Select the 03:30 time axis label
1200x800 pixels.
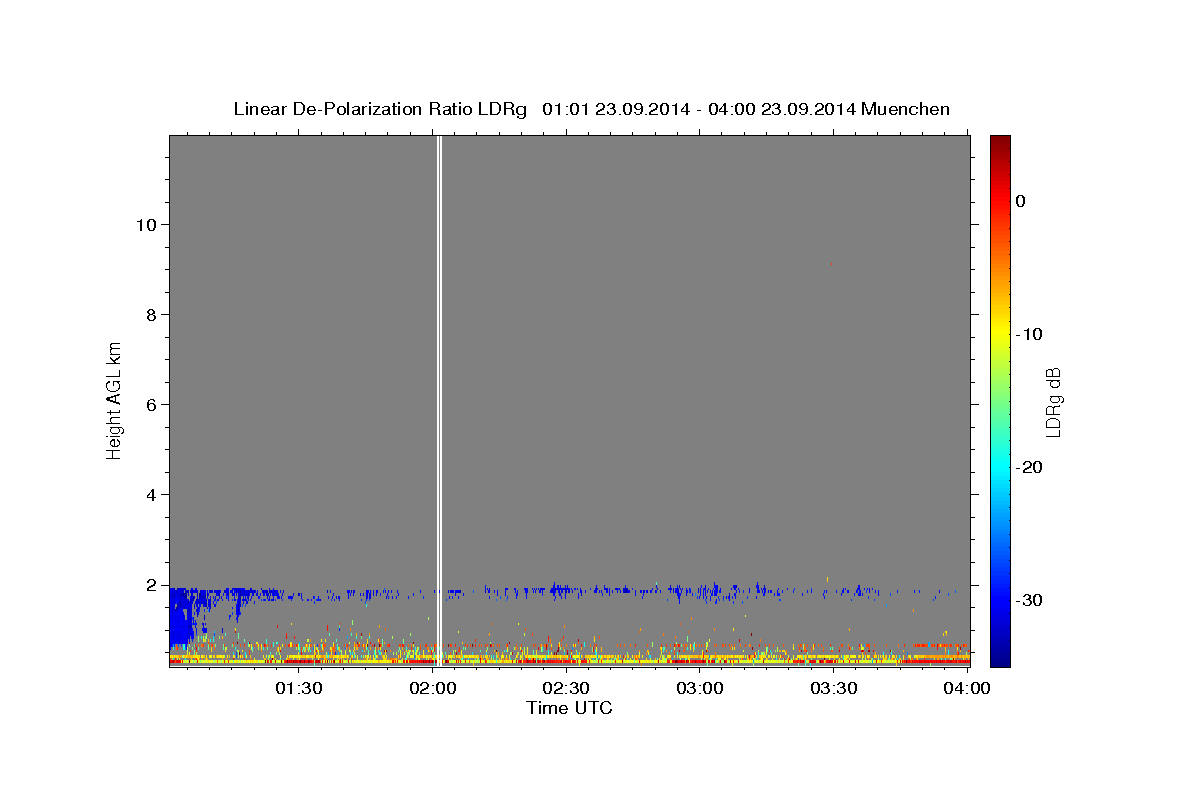(833, 689)
